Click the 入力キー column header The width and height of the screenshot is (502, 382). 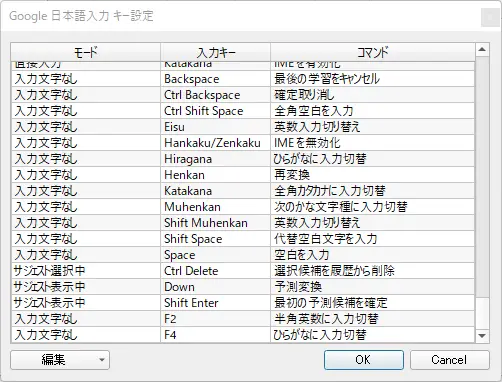pyautogui.click(x=215, y=52)
